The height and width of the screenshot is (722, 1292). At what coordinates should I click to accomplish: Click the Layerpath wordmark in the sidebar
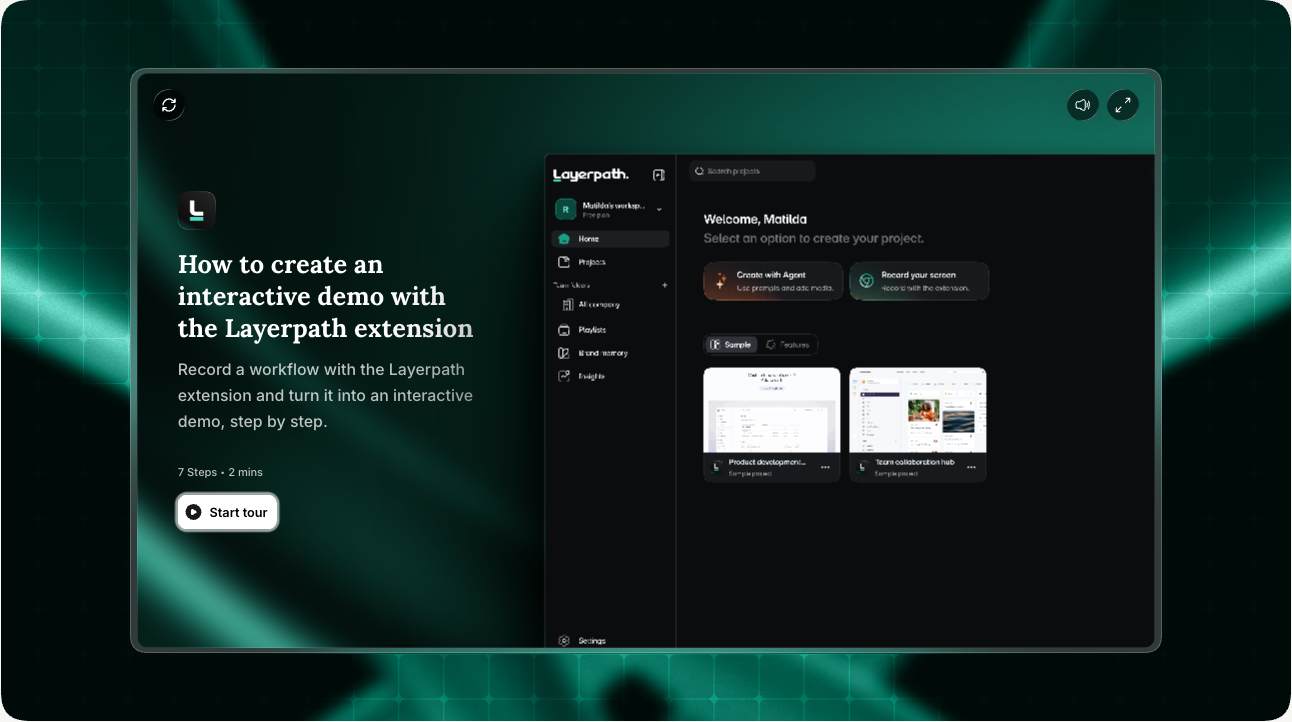[591, 175]
